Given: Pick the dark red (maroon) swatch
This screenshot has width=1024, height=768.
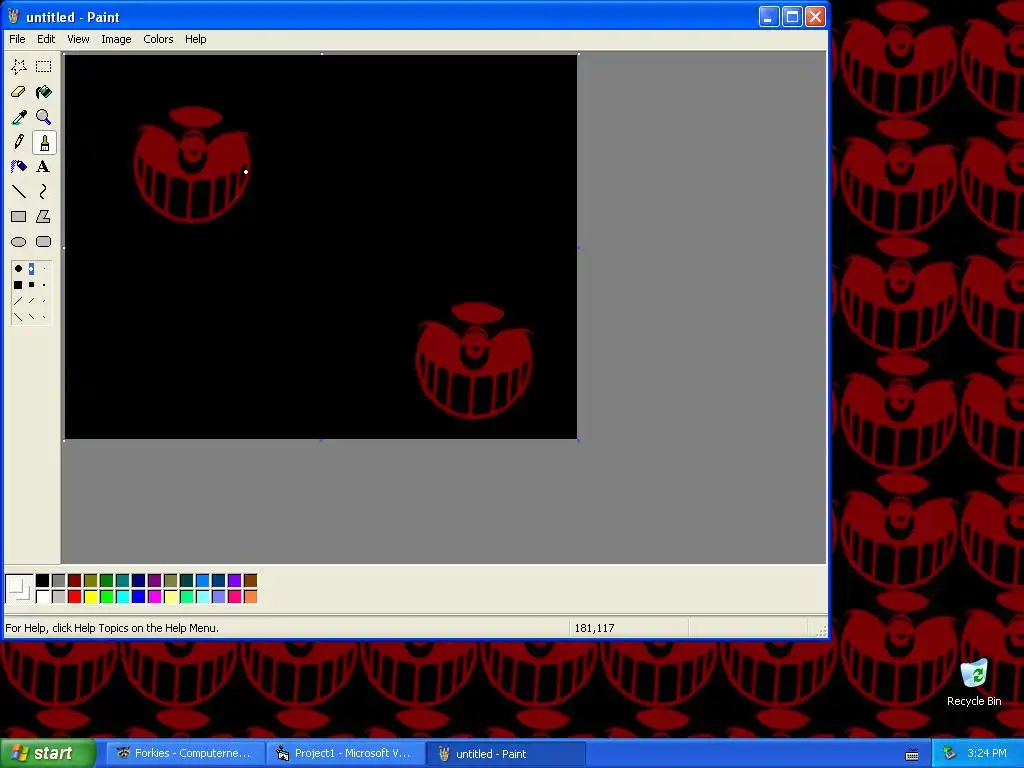Looking at the screenshot, I should (74, 581).
